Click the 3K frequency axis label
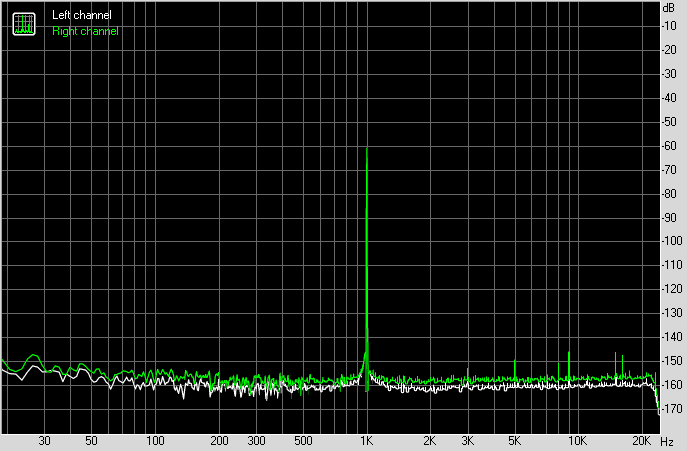Viewport: 687px width, 451px height. (x=467, y=440)
